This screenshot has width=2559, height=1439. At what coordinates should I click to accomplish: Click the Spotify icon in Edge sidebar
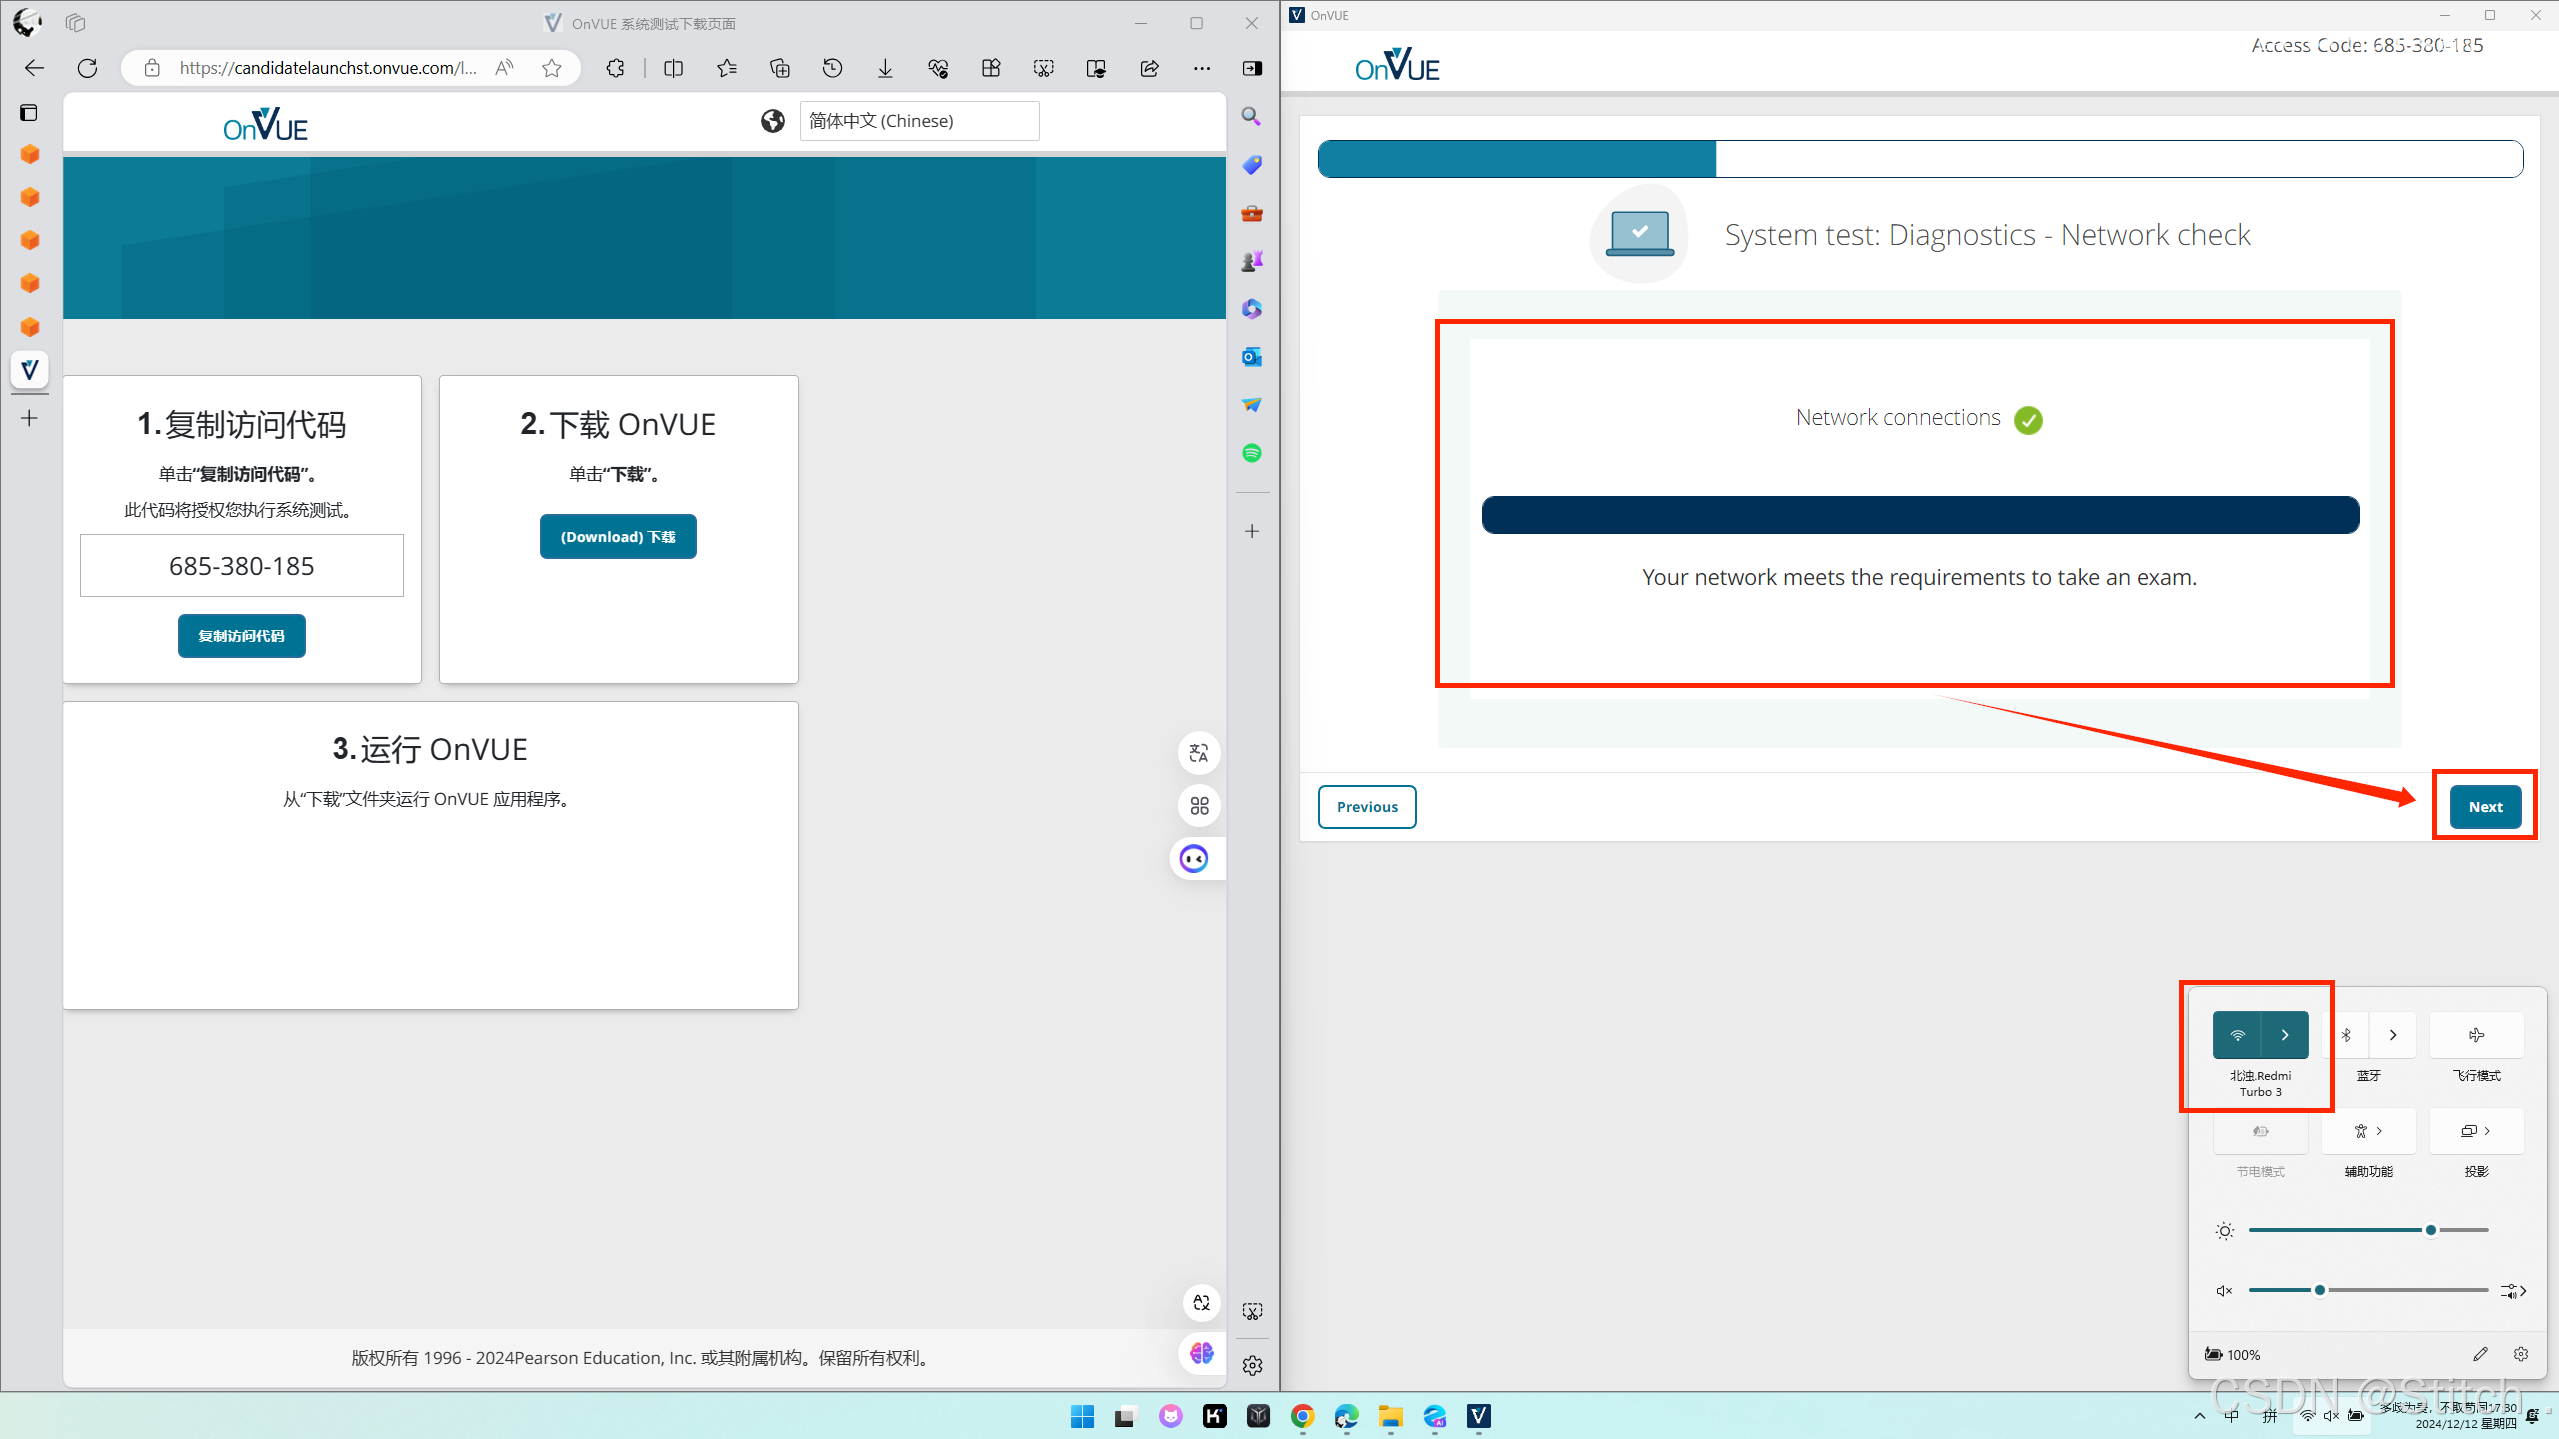click(x=1252, y=453)
